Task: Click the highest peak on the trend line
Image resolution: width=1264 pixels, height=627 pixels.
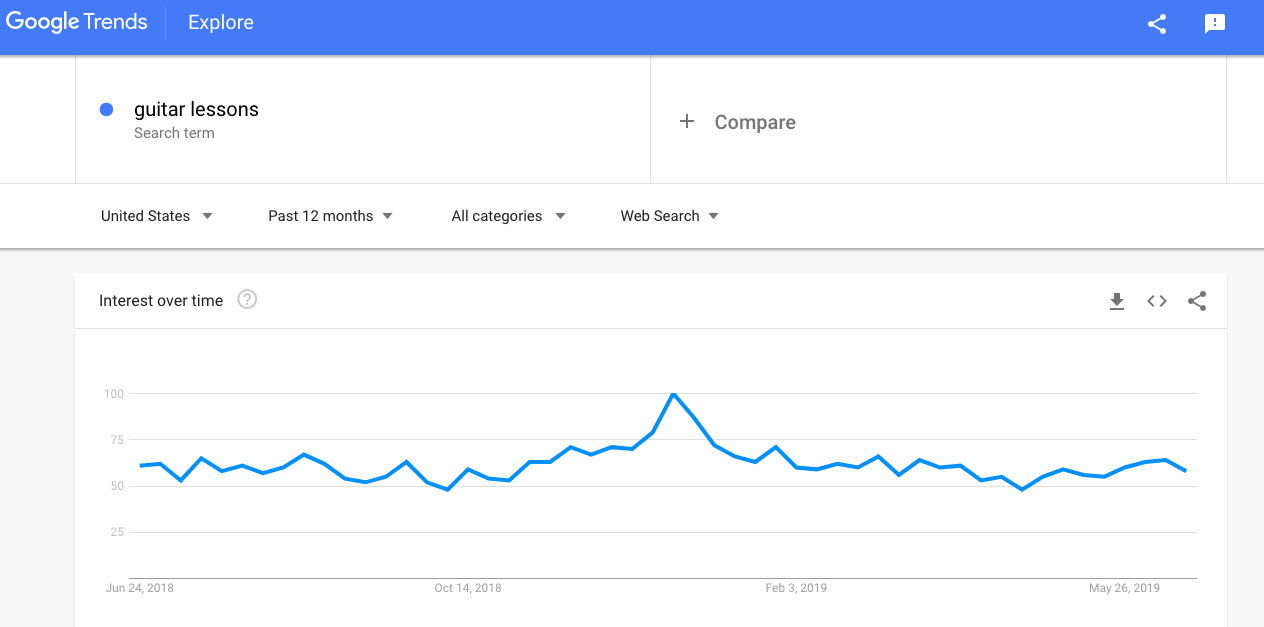Action: (673, 394)
